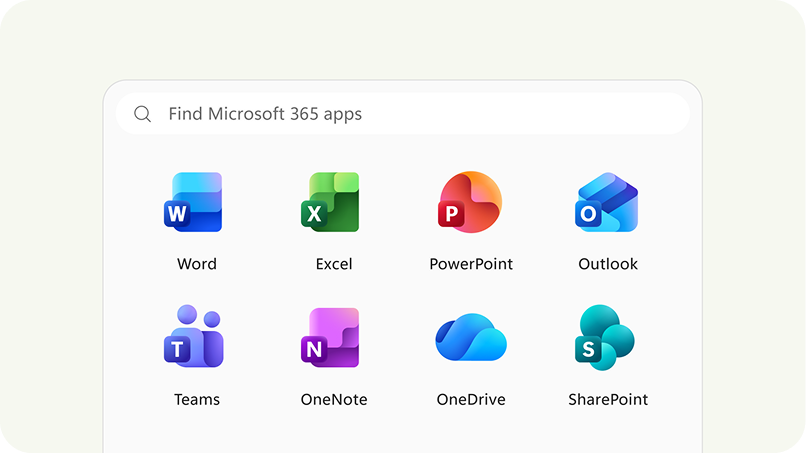Launch the Teams app icon
The height and width of the screenshot is (453, 806).
[193, 336]
